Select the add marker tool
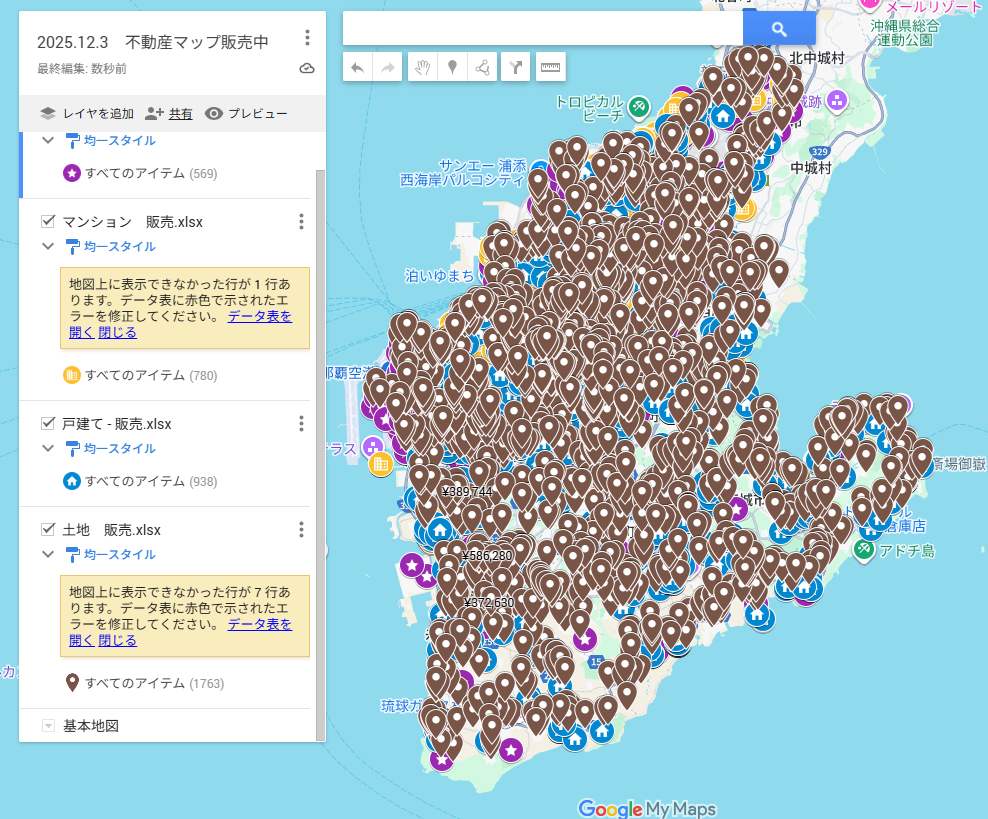Image resolution: width=988 pixels, height=819 pixels. click(x=452, y=68)
